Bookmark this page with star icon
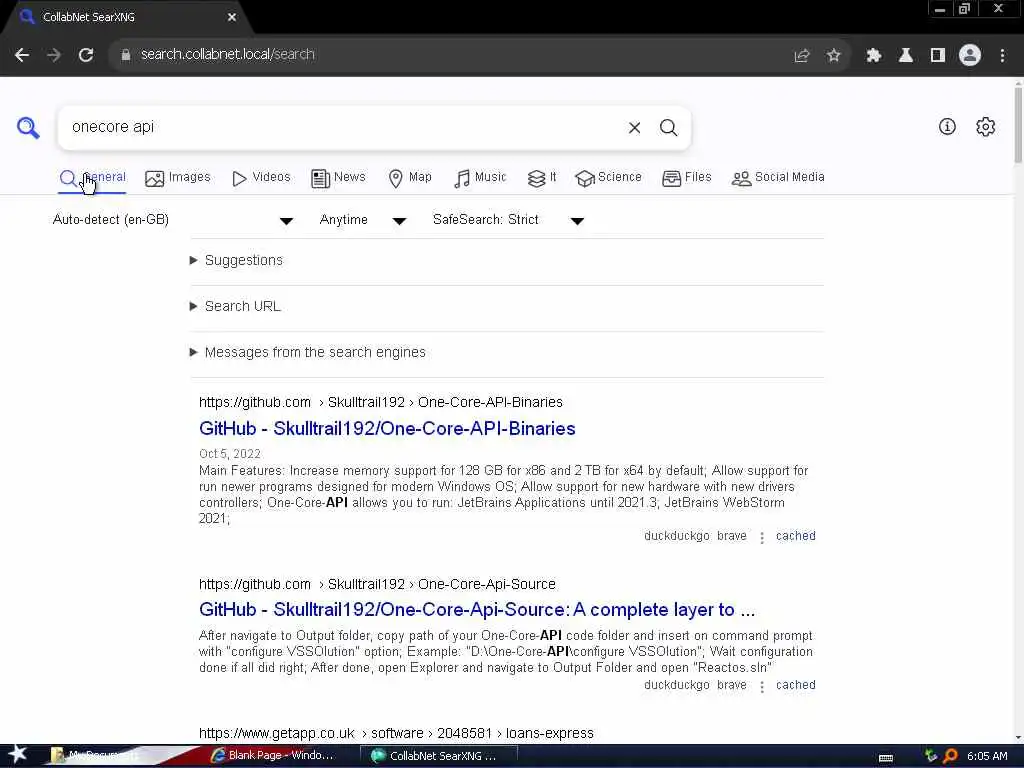 click(x=833, y=56)
